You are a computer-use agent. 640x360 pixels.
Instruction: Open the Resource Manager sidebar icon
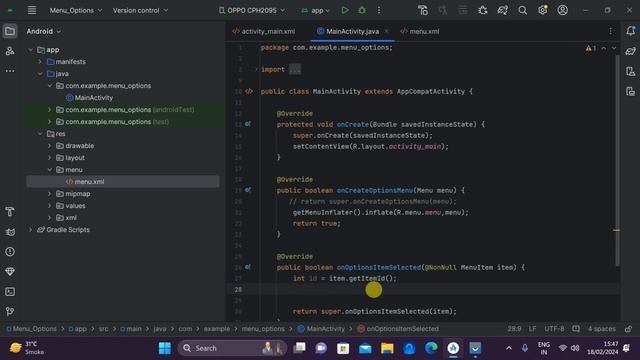click(10, 51)
